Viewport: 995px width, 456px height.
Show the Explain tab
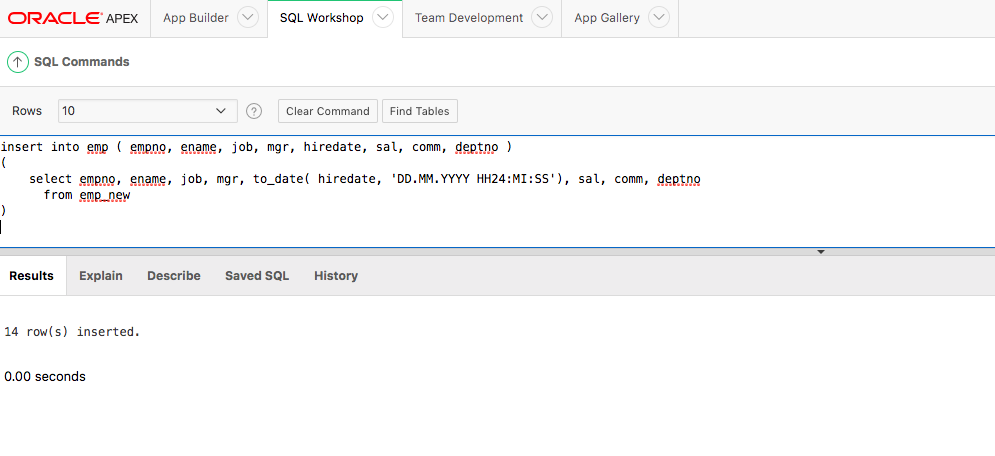click(101, 276)
